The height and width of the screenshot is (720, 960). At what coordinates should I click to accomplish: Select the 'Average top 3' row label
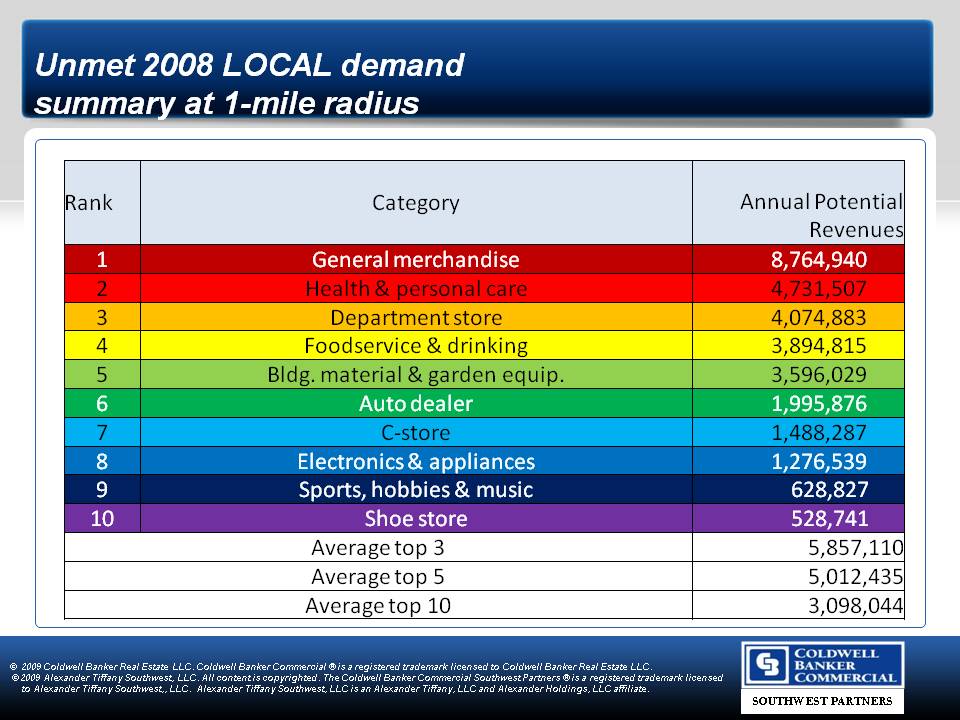(378, 548)
